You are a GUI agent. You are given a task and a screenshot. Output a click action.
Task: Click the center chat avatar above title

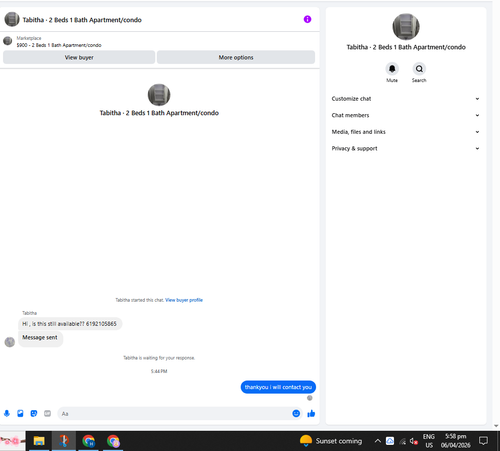(159, 95)
